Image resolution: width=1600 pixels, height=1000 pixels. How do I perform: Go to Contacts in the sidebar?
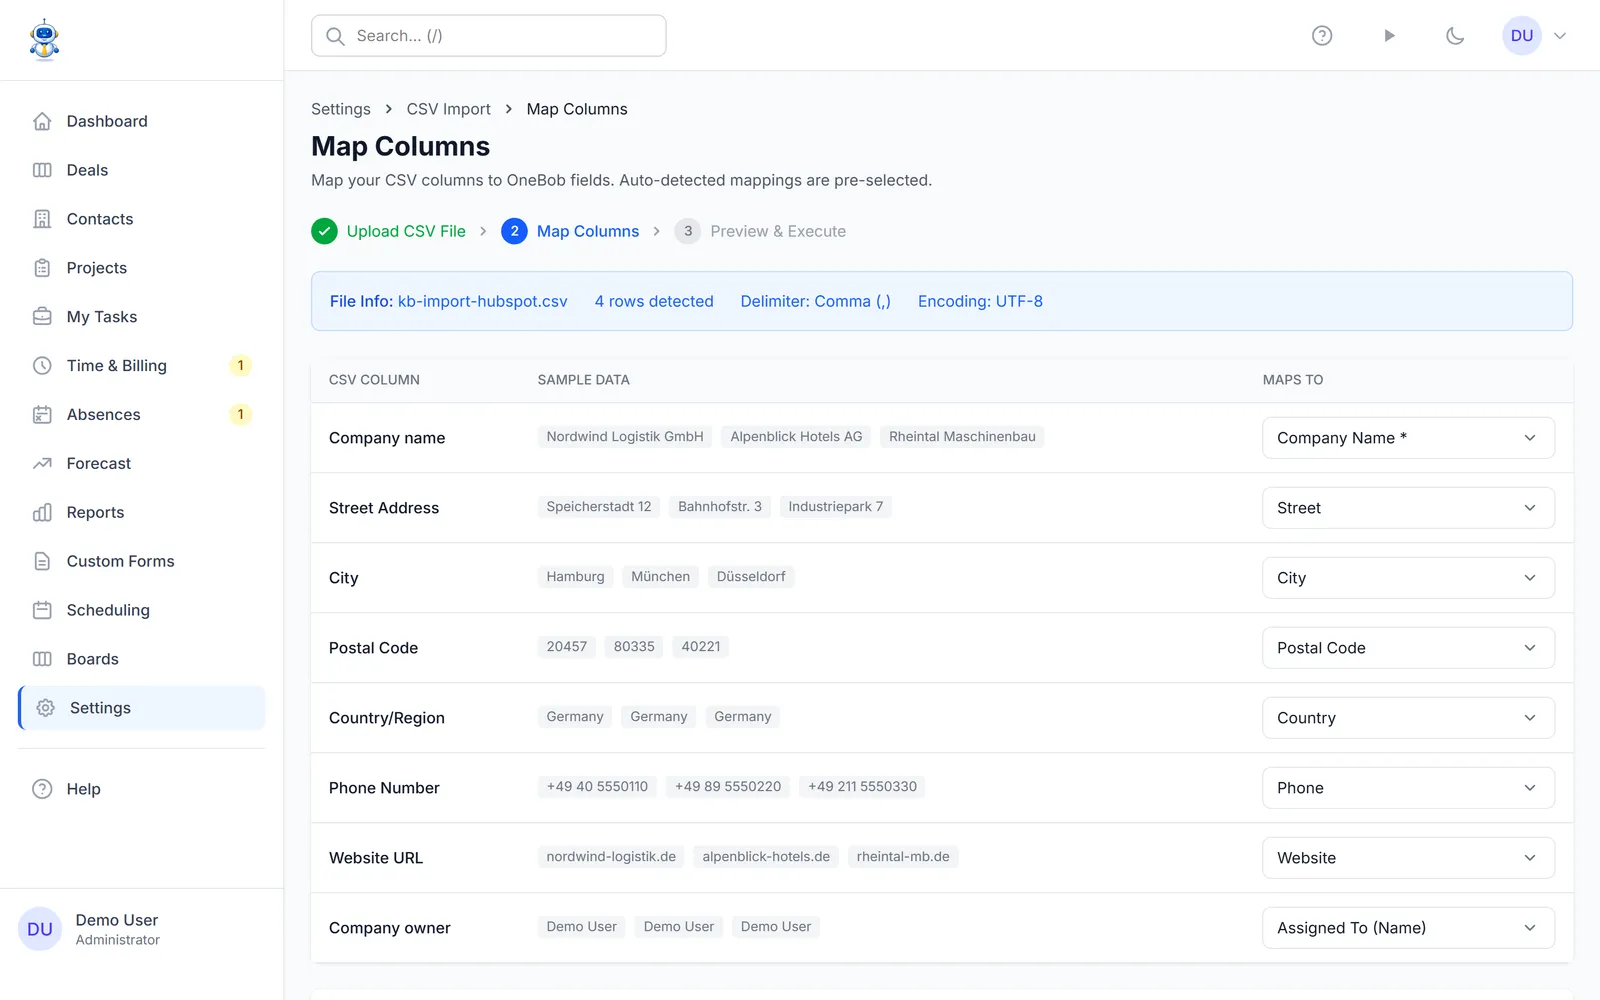pyautogui.click(x=141, y=219)
